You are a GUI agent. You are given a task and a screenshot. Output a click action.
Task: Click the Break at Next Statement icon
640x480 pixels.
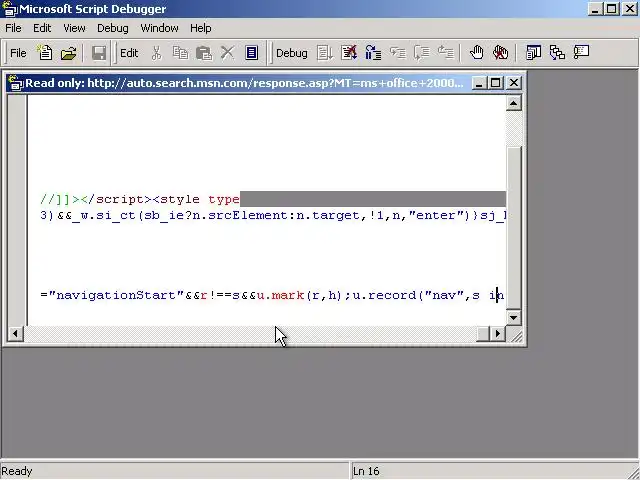click(373, 53)
